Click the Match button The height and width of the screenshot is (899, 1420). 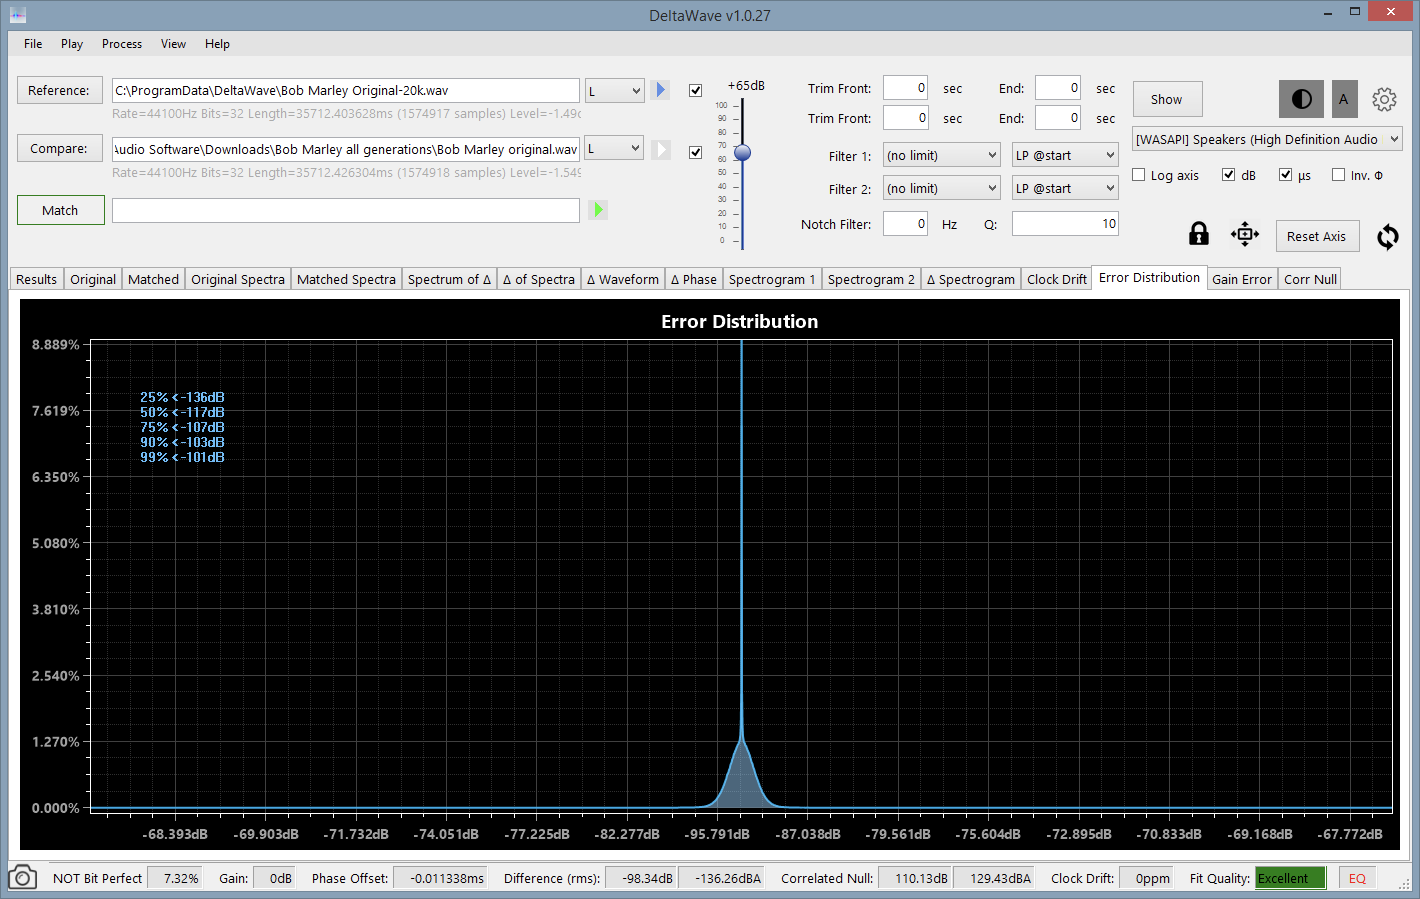point(60,210)
